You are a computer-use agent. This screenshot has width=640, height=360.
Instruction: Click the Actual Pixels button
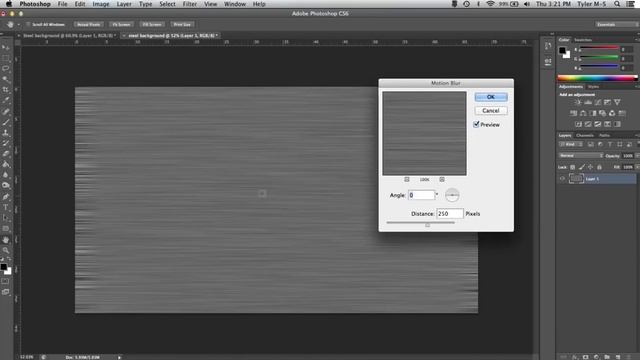89,24
